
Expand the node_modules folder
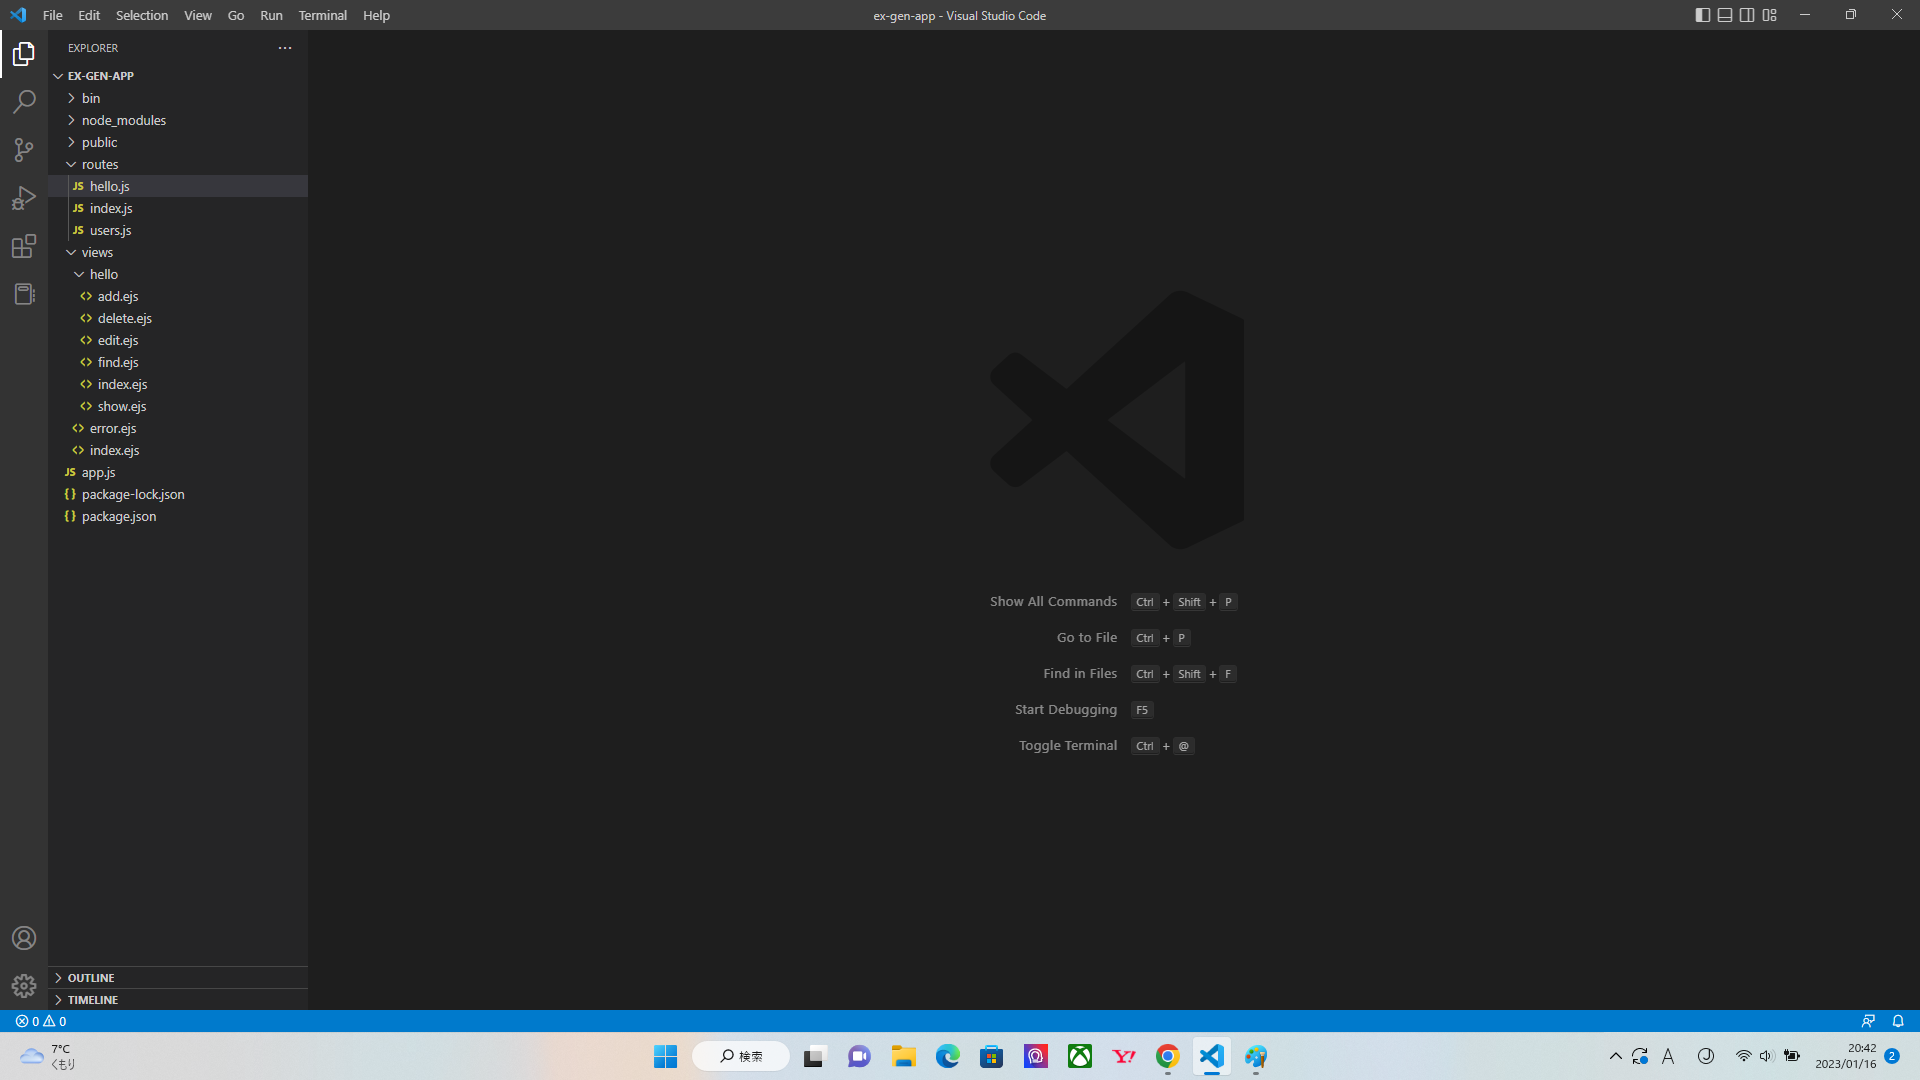click(x=123, y=120)
